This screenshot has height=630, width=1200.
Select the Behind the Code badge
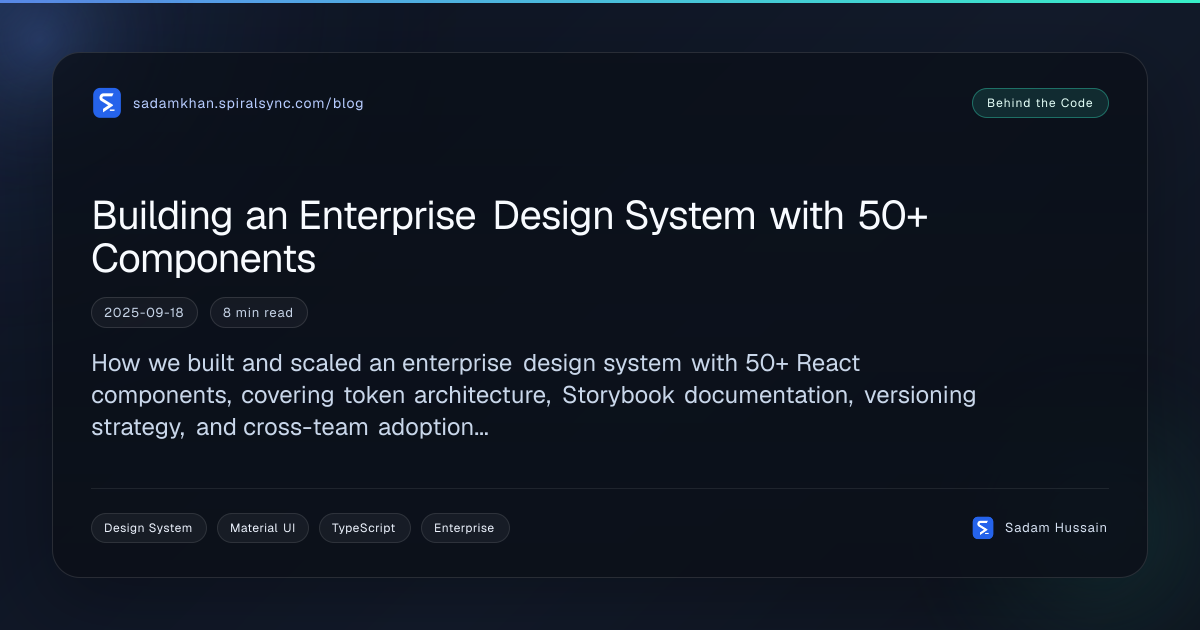(1040, 103)
